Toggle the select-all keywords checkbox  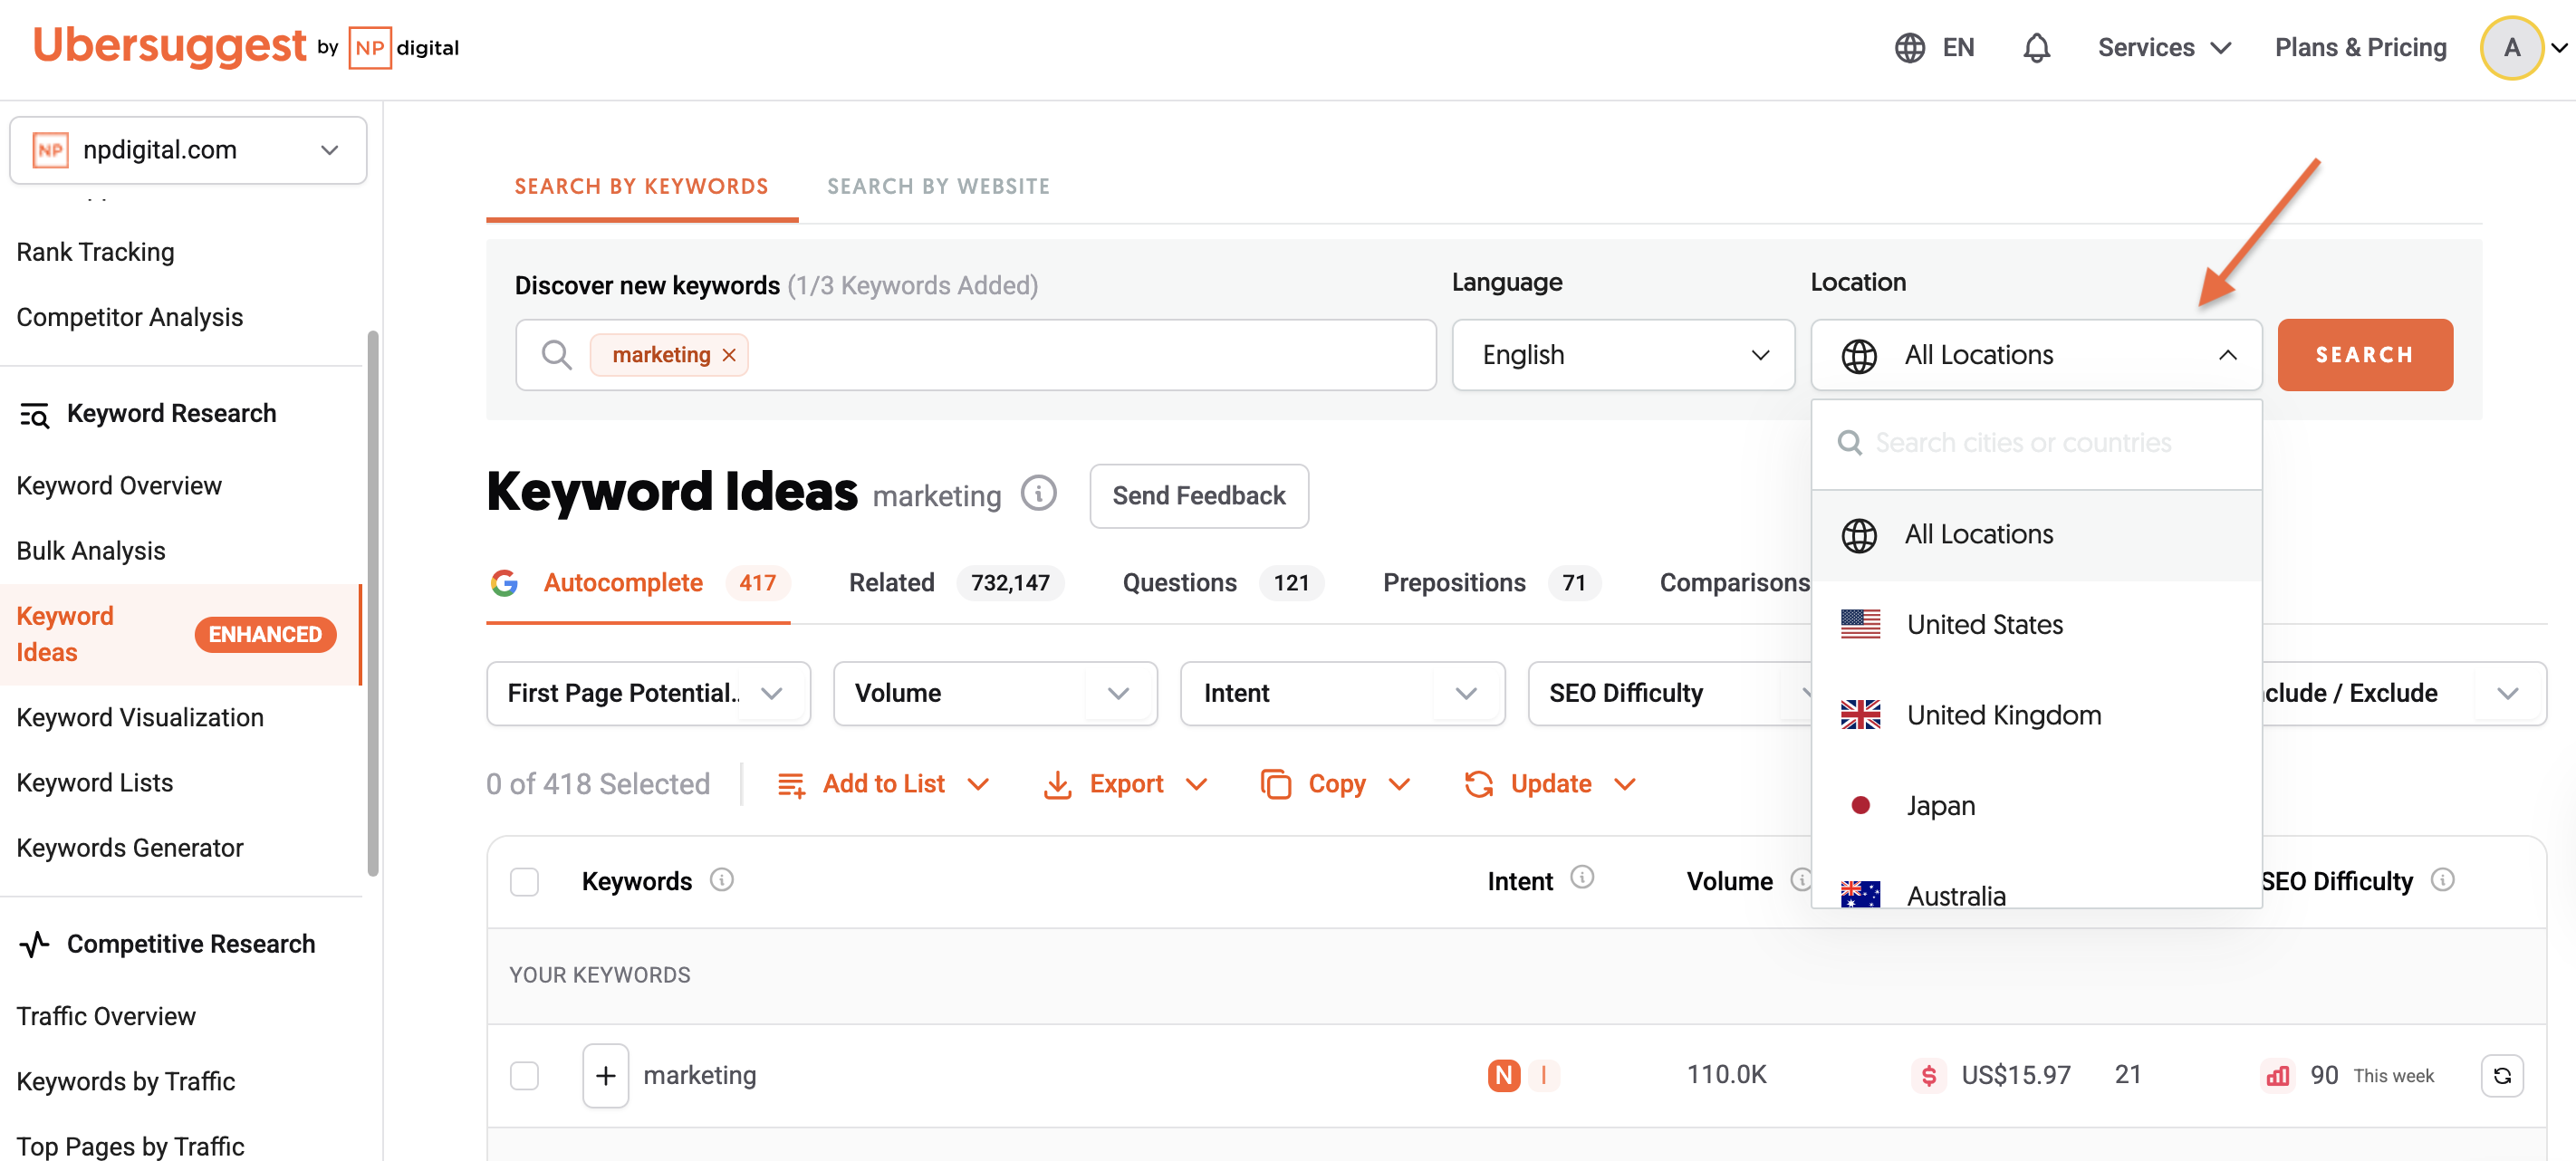(x=524, y=882)
